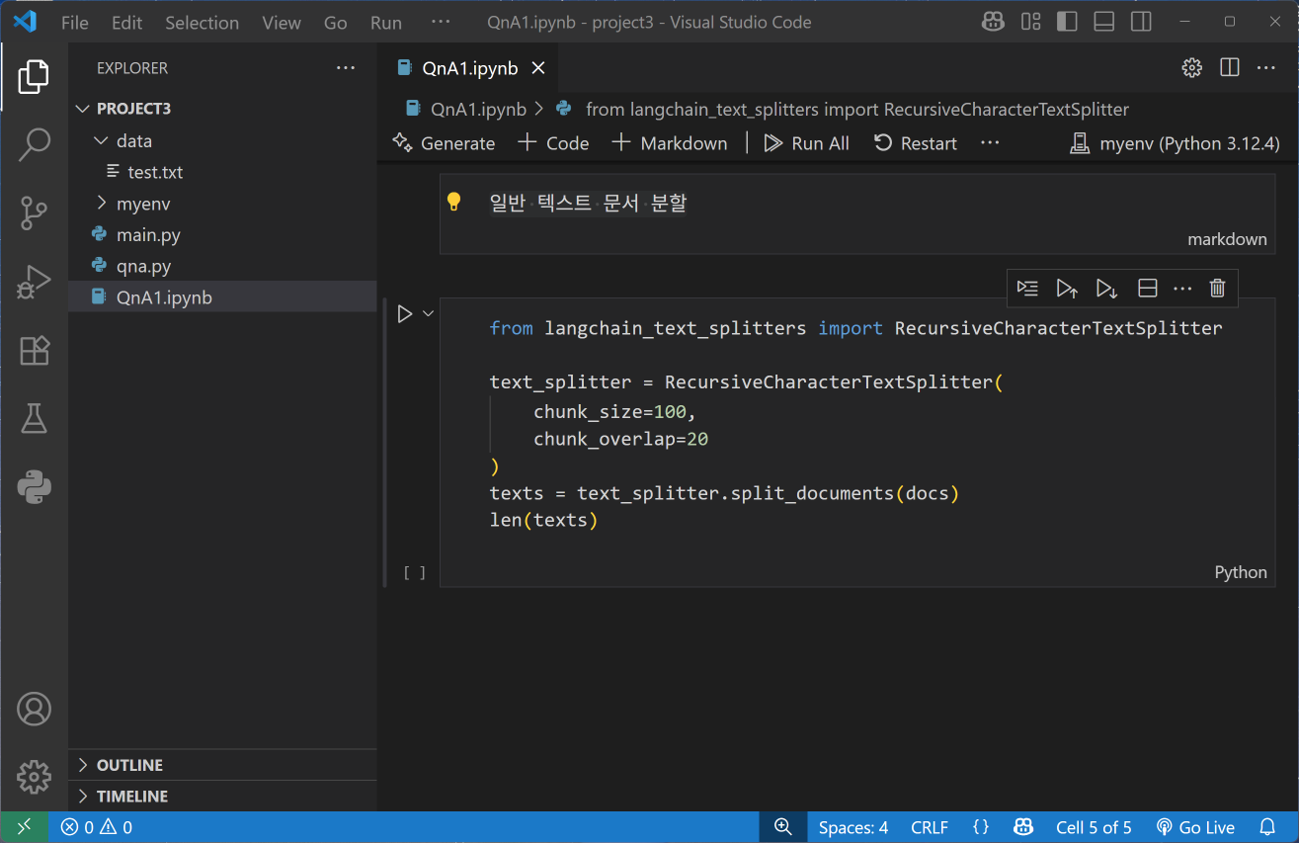Viewport: 1299px width, 843px height.
Task: Split the cell
Action: (1147, 288)
